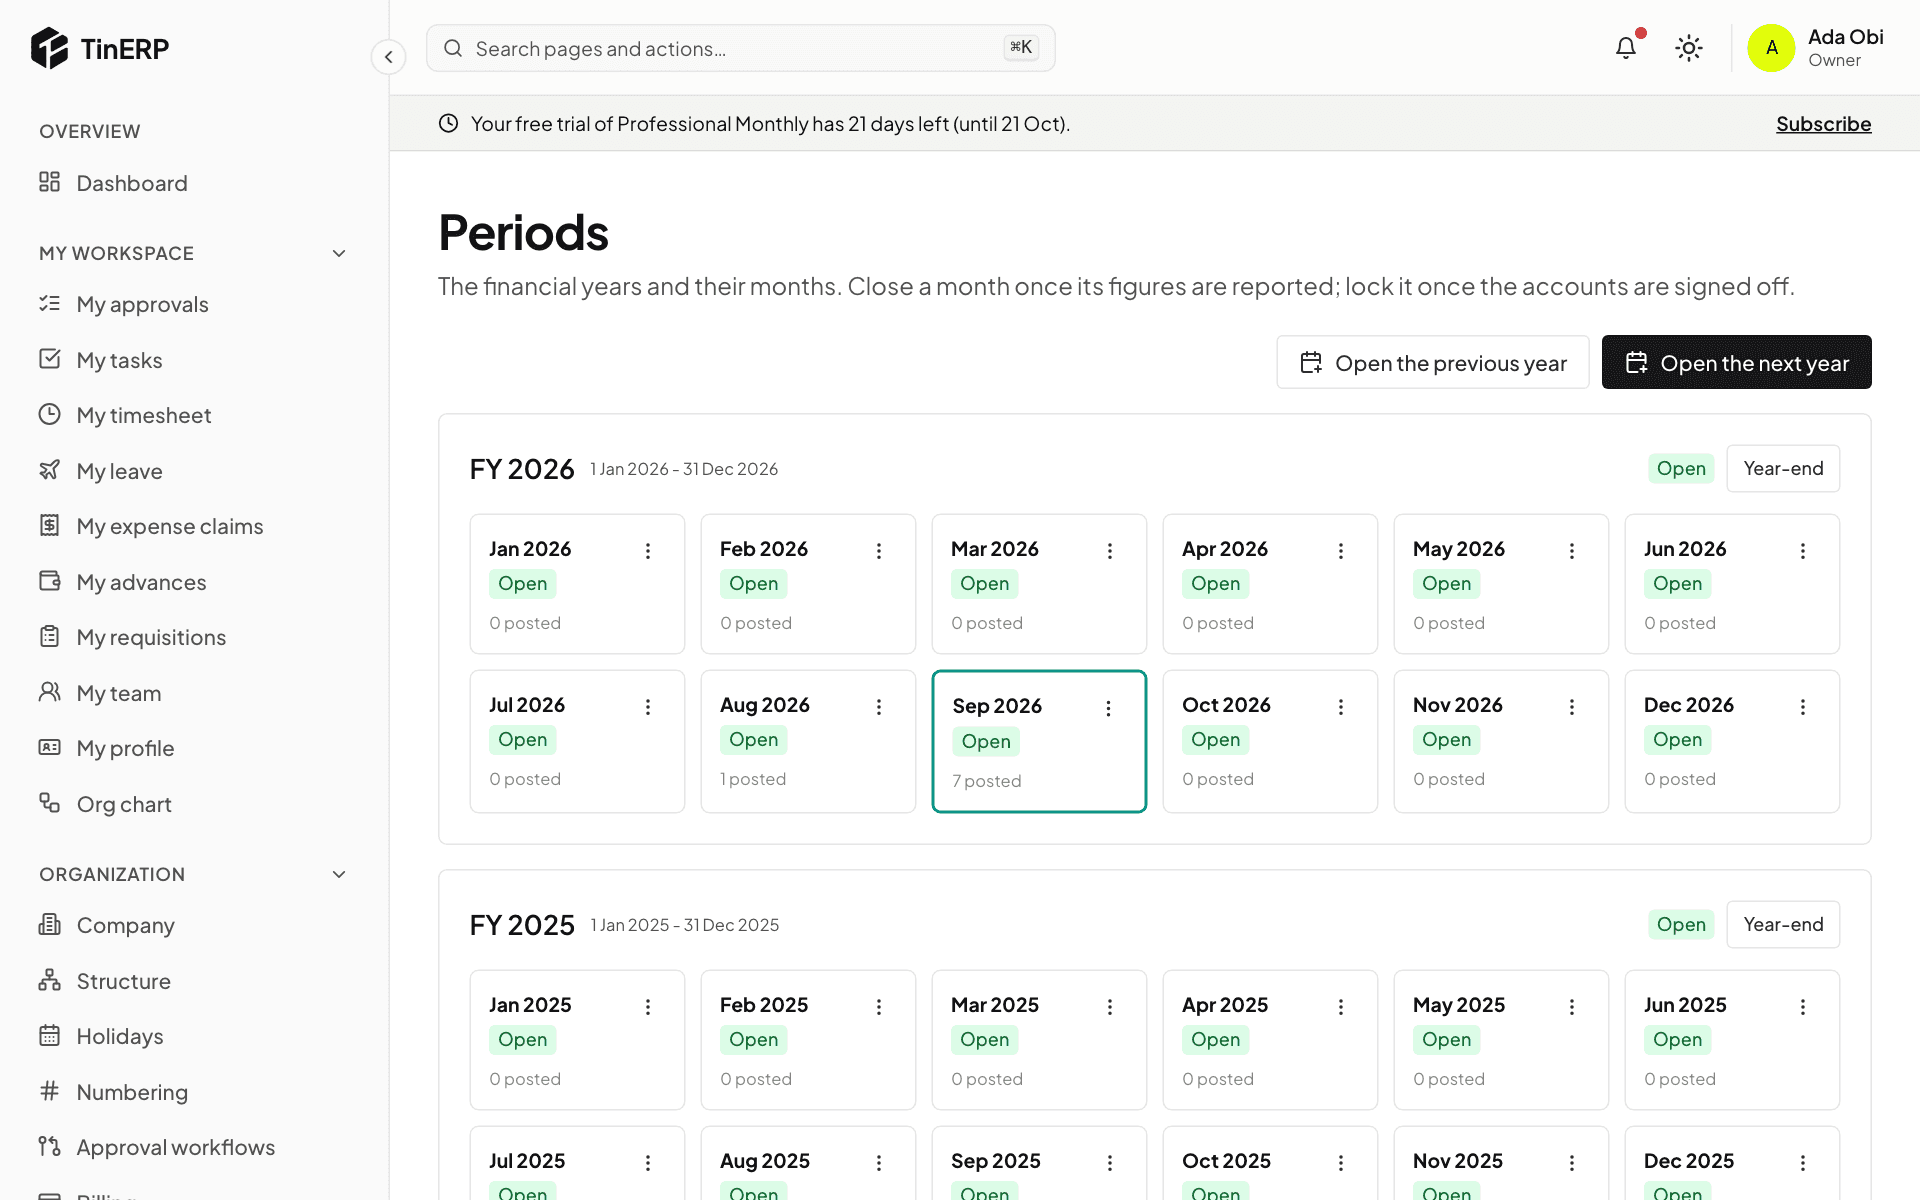Click the My advances wallet icon
Viewport: 1920px width, 1200px height.
[49, 581]
